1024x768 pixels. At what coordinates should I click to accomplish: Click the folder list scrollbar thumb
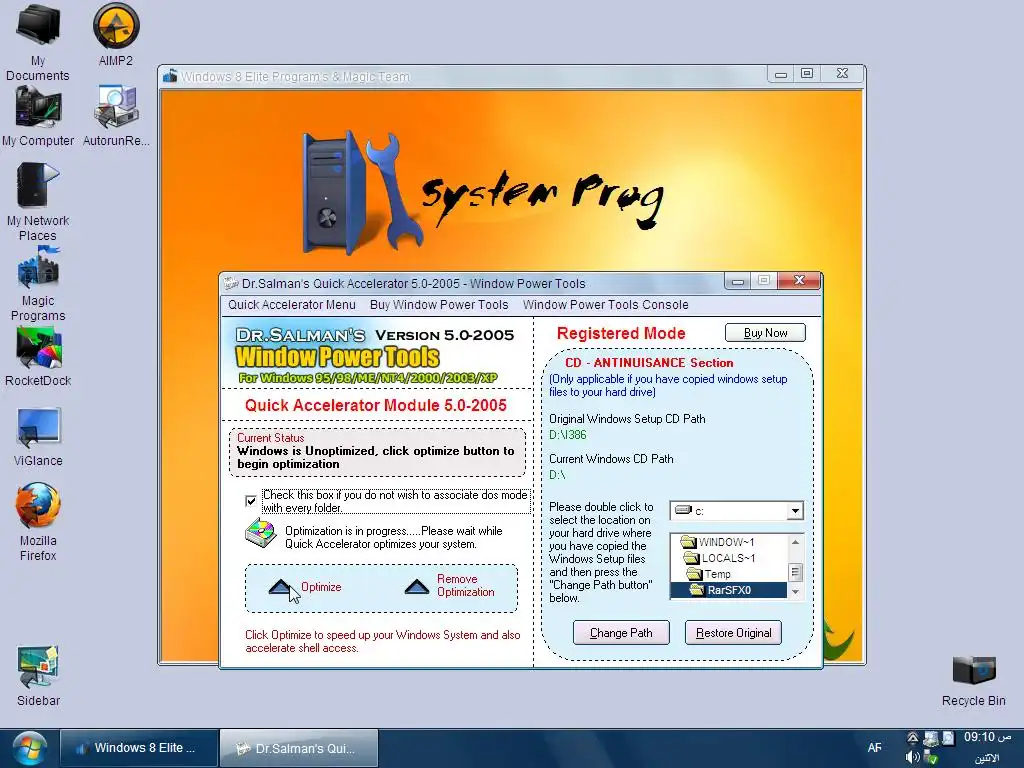[795, 572]
